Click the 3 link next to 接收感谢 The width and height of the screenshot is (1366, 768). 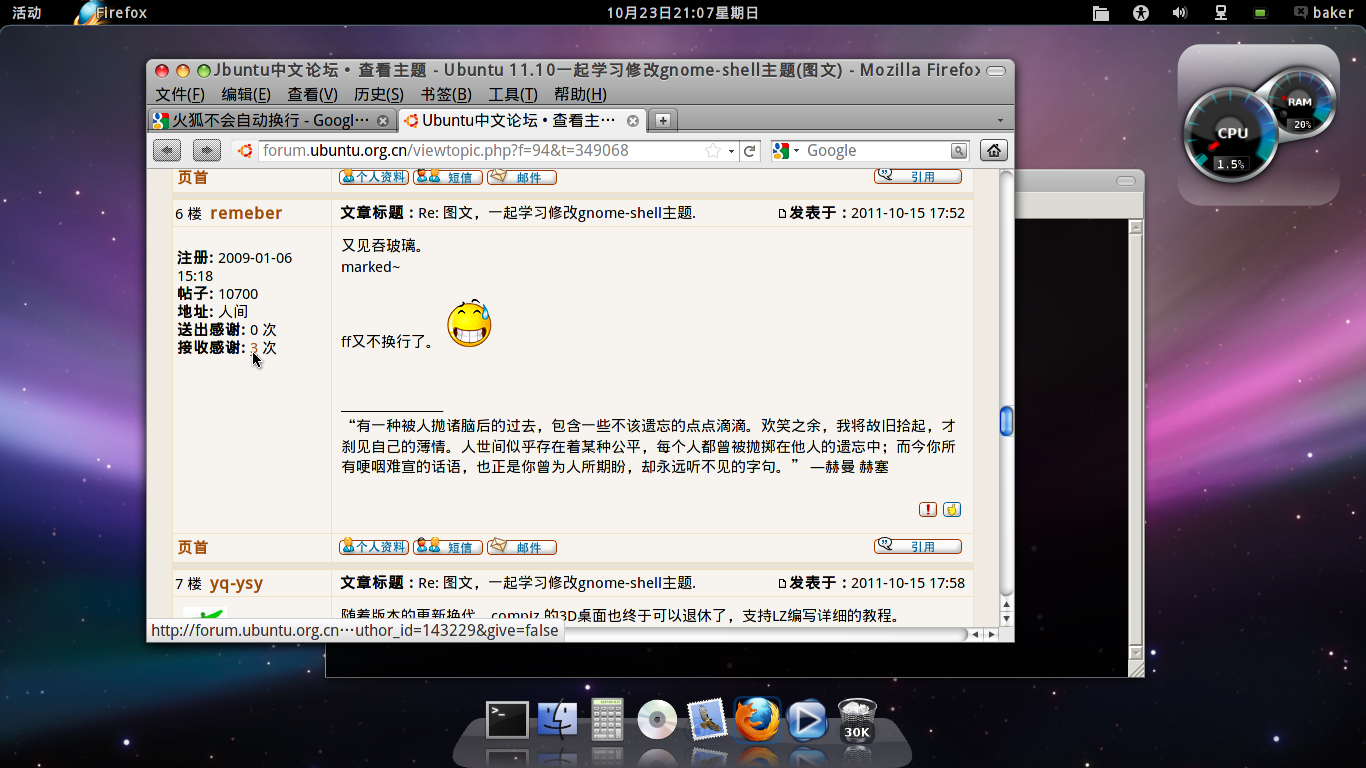tap(254, 348)
